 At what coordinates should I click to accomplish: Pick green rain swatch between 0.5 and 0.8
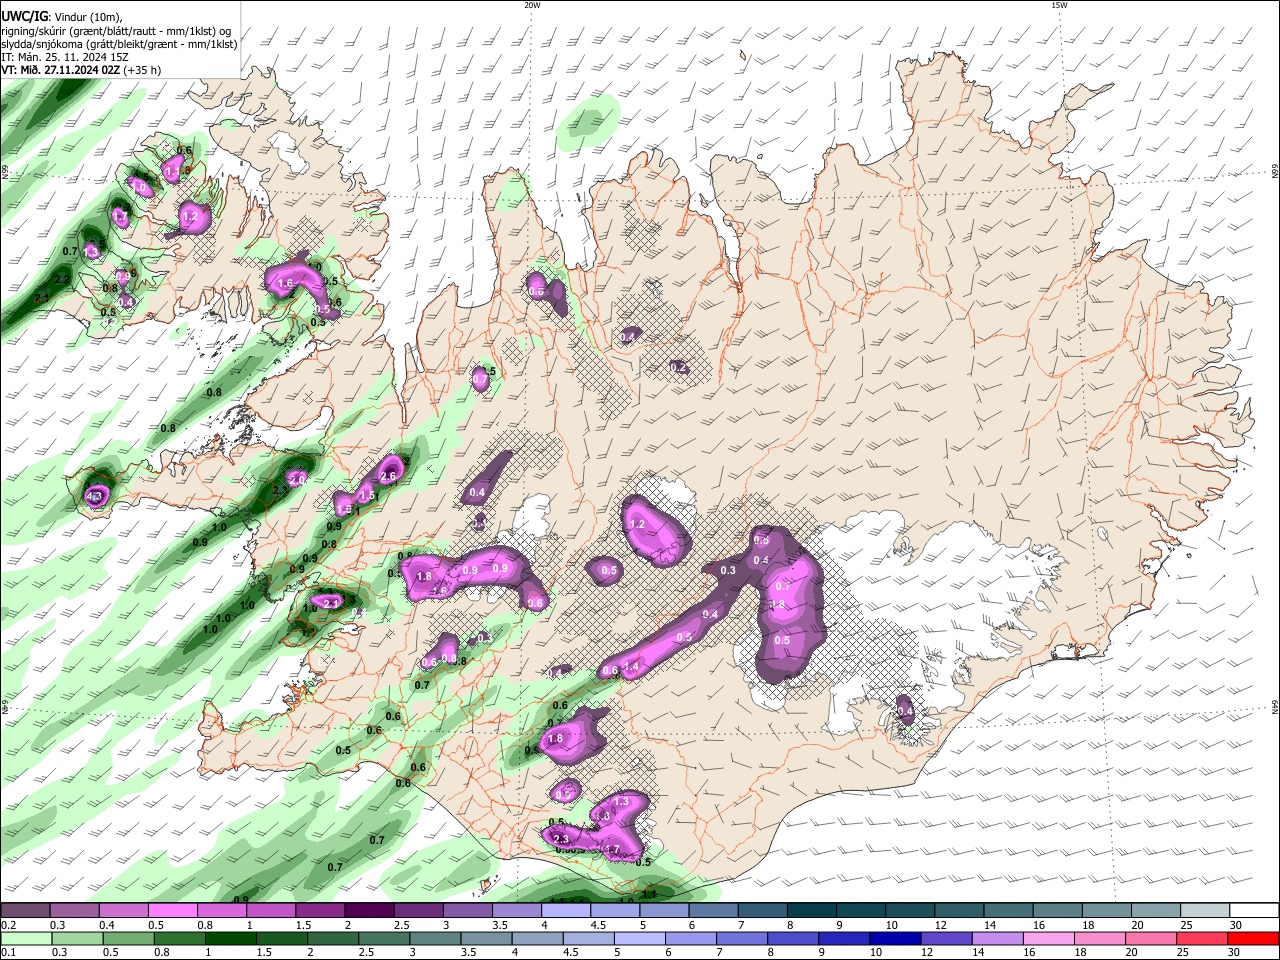(x=128, y=938)
